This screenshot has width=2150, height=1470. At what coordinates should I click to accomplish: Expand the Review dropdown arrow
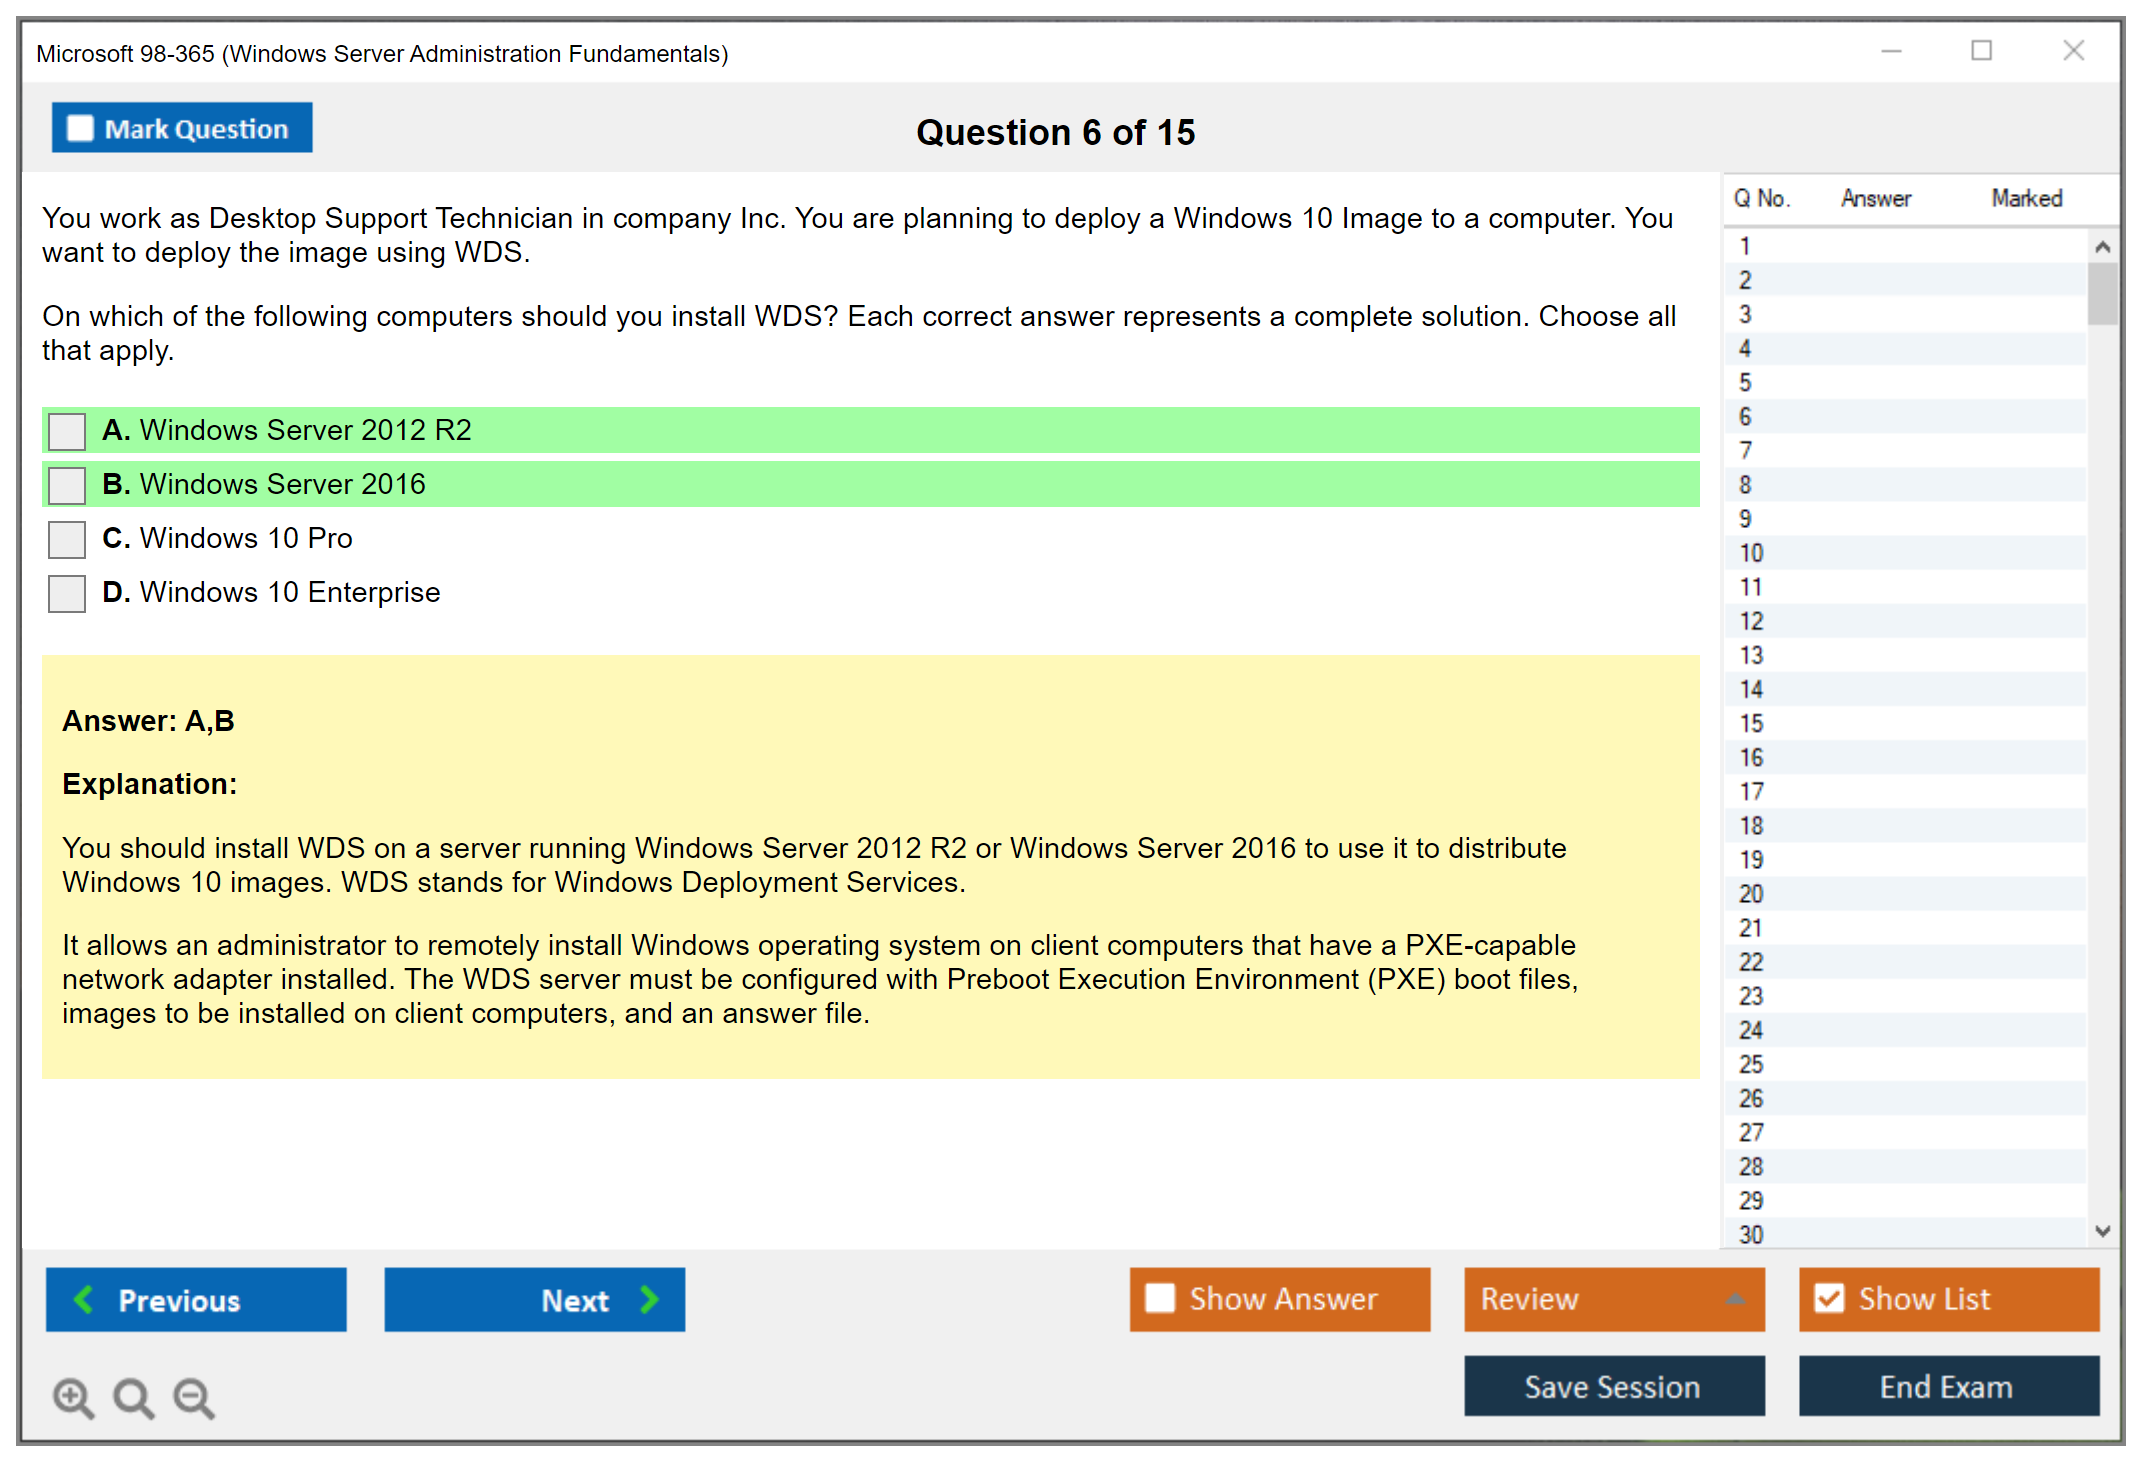[x=1735, y=1299]
